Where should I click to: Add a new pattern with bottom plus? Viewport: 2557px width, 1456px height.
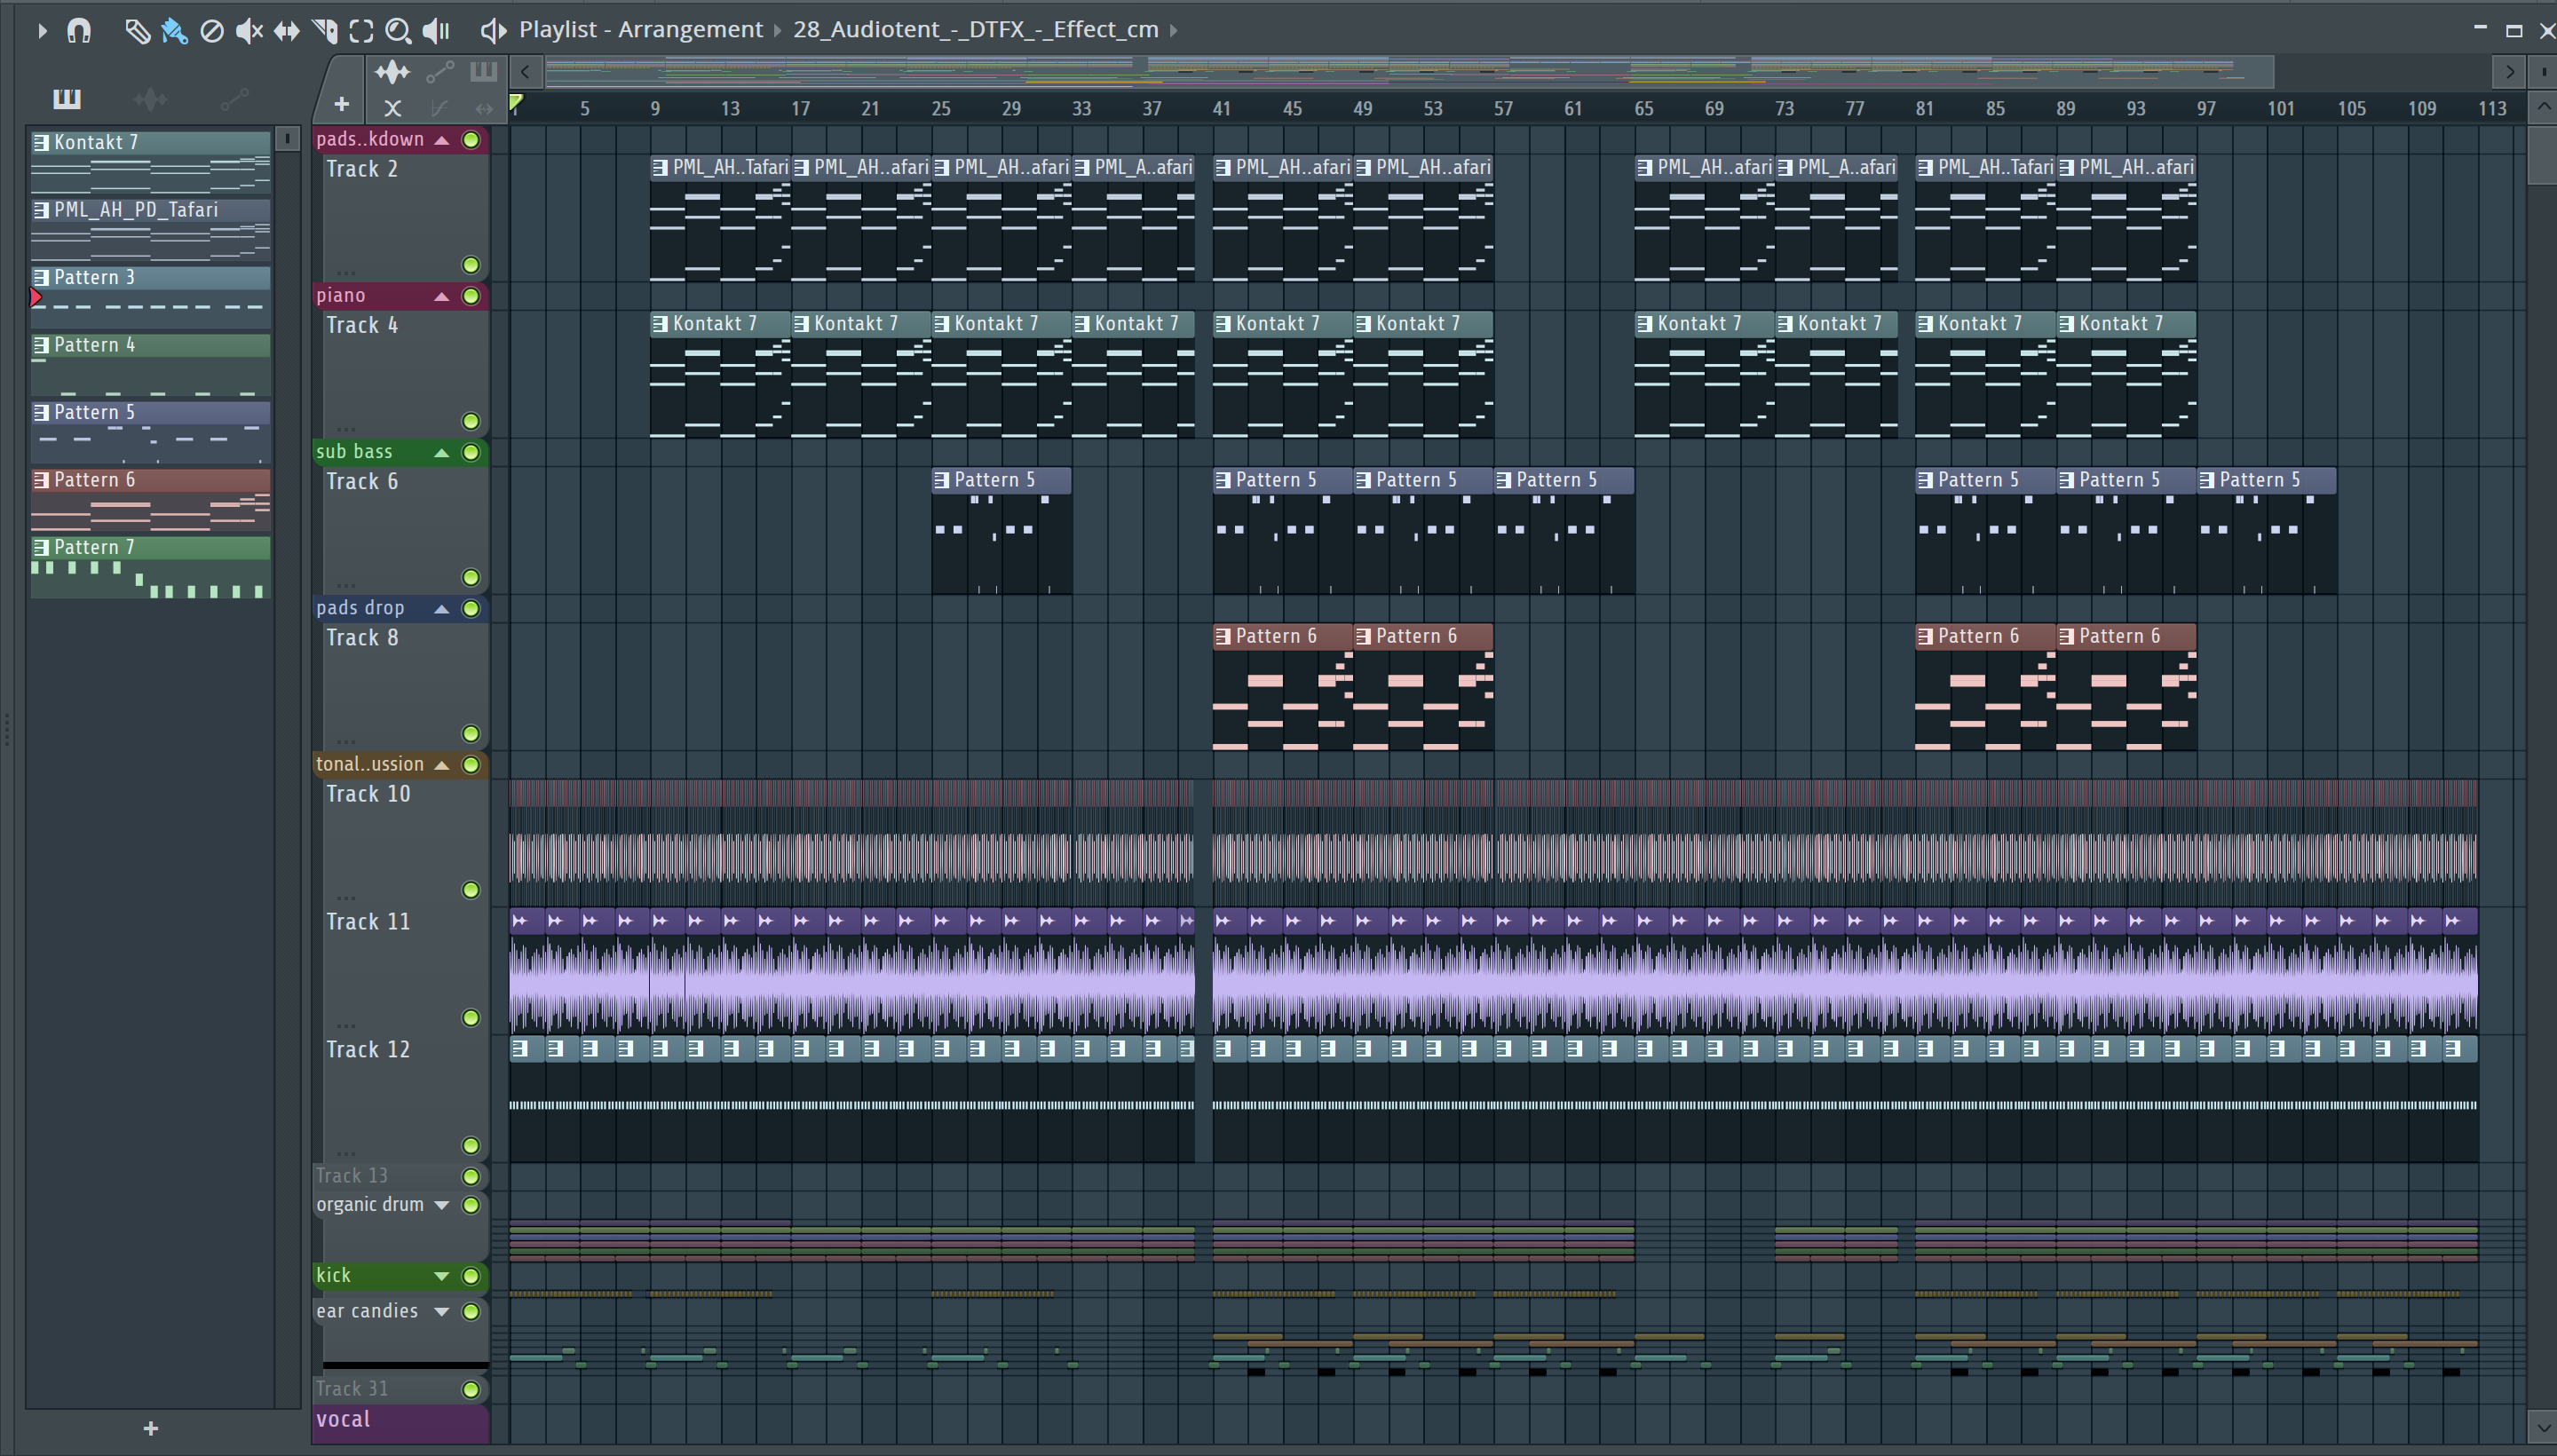[x=151, y=1428]
